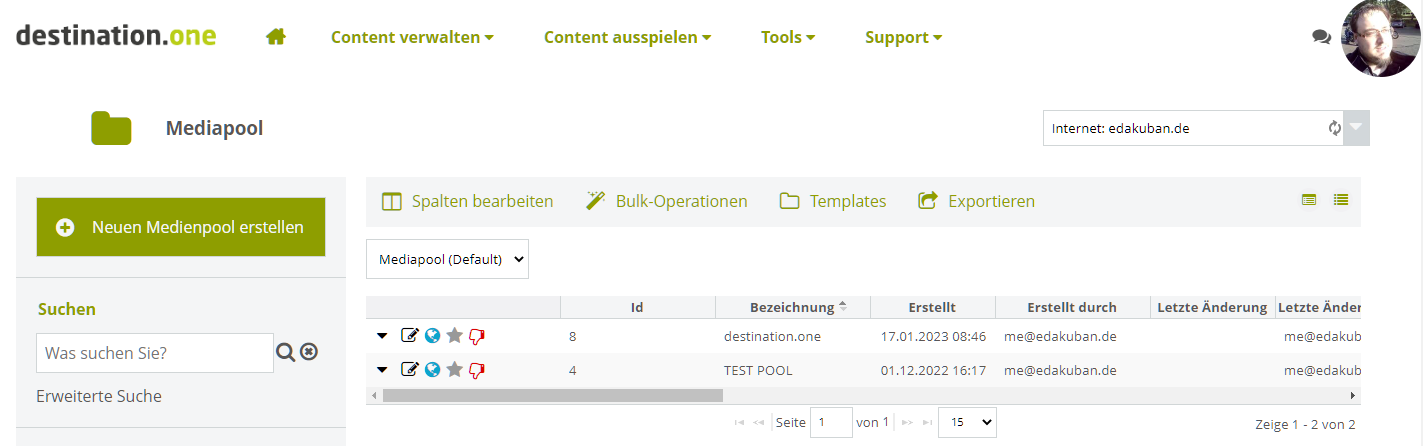Open the chat messages icon
Viewport: 1423px width, 446px height.
1321,37
